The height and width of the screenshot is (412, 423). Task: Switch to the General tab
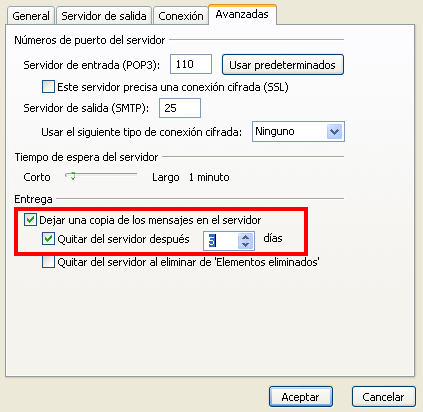coord(31,16)
